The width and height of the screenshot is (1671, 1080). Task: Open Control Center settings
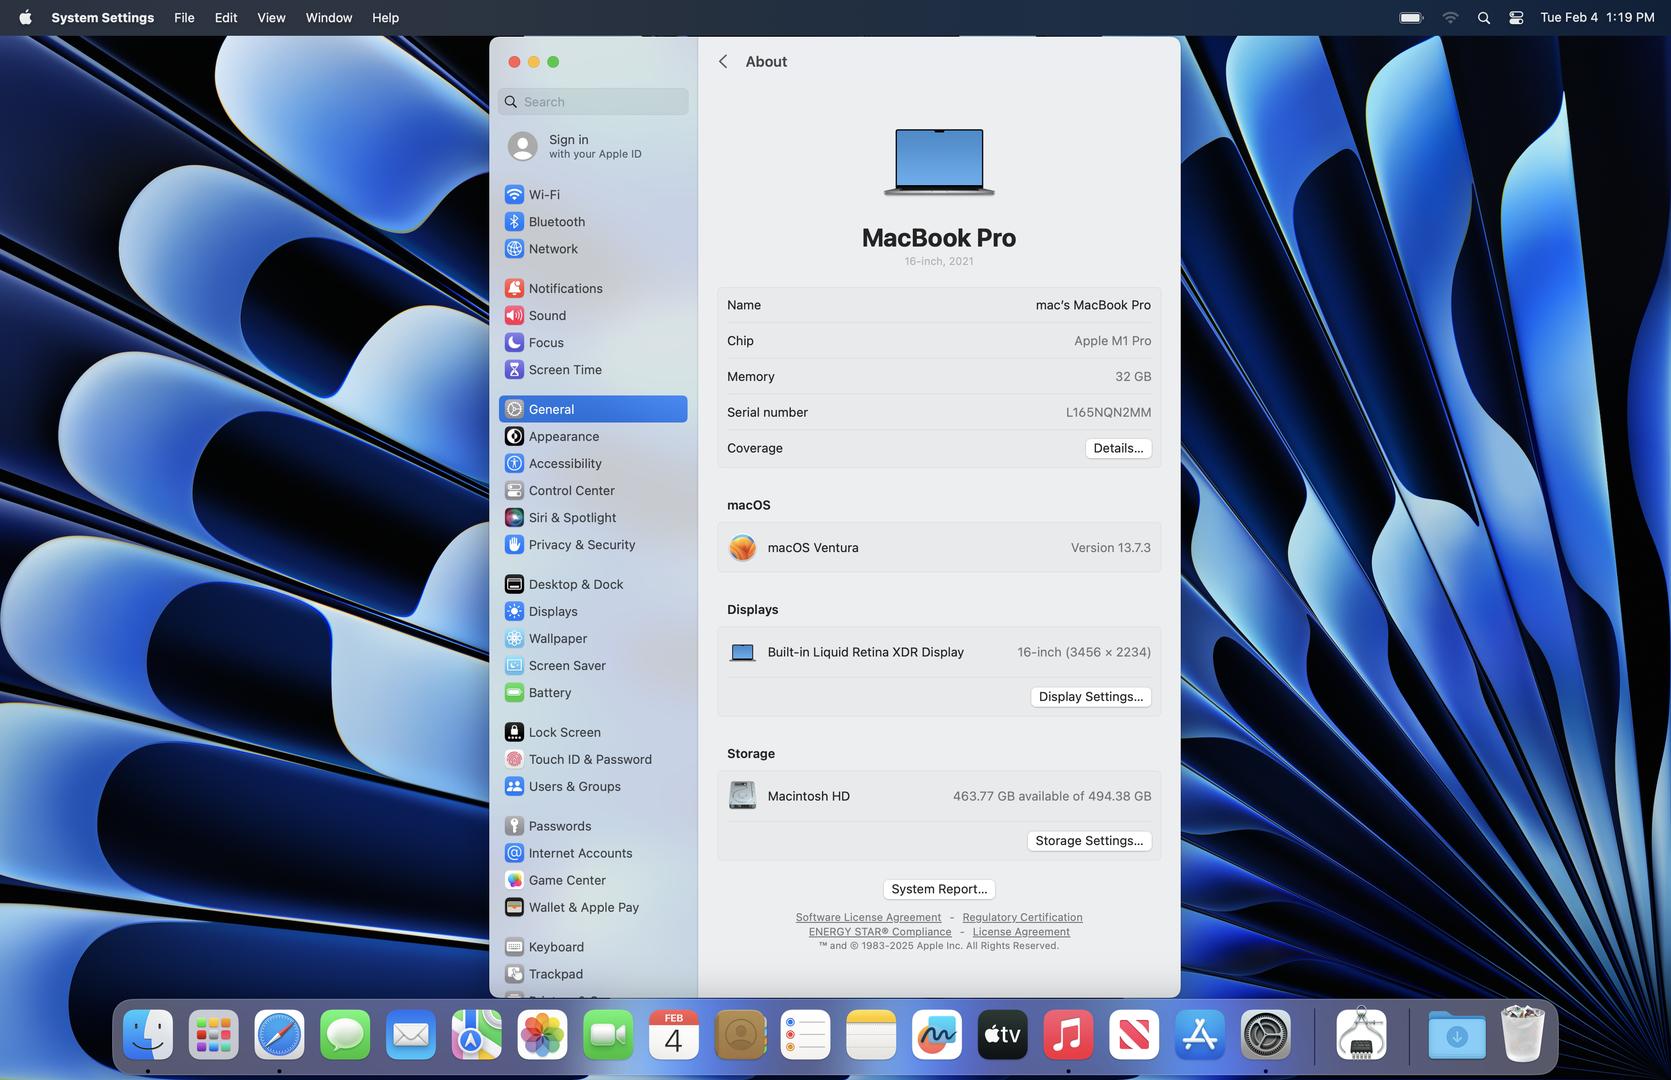coord(593,490)
